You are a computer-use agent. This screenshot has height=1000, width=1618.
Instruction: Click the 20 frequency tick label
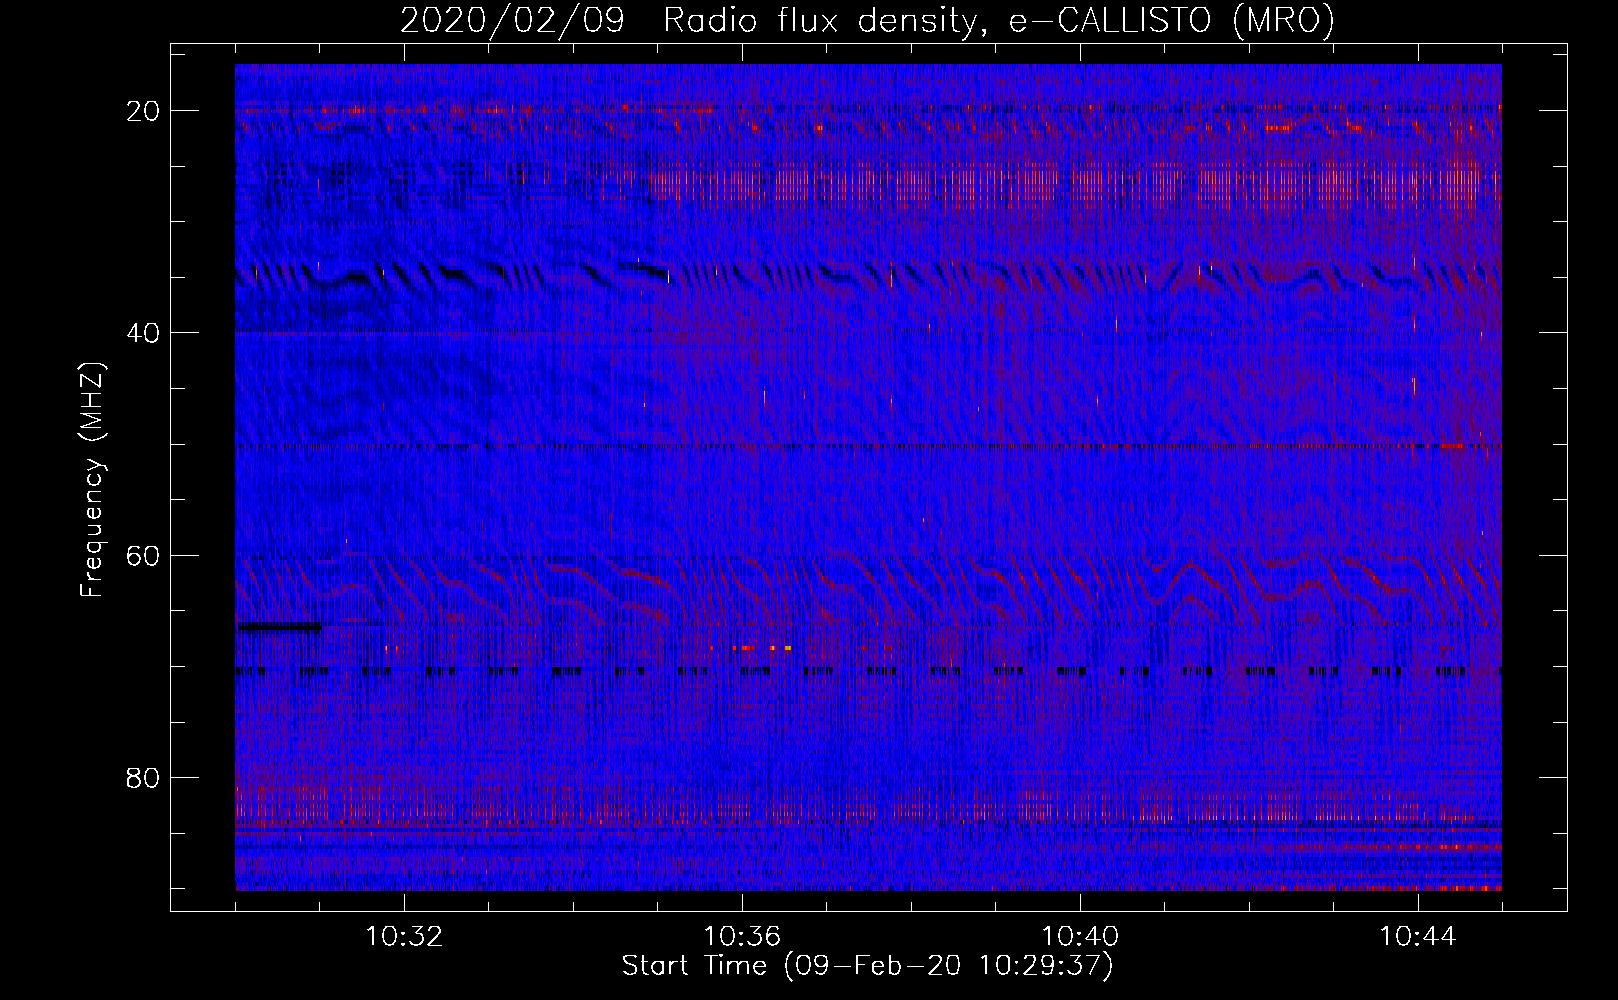click(x=143, y=111)
